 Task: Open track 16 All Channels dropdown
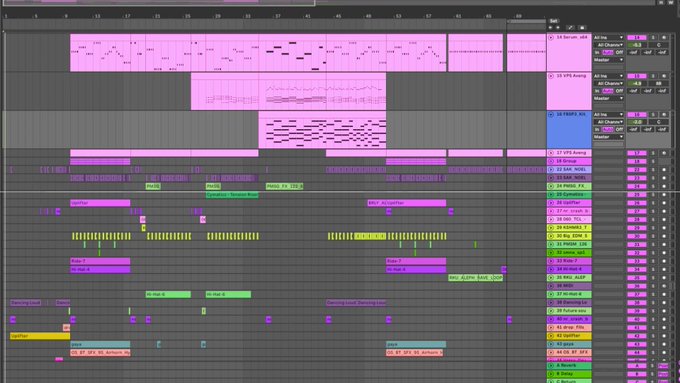pyautogui.click(x=609, y=122)
